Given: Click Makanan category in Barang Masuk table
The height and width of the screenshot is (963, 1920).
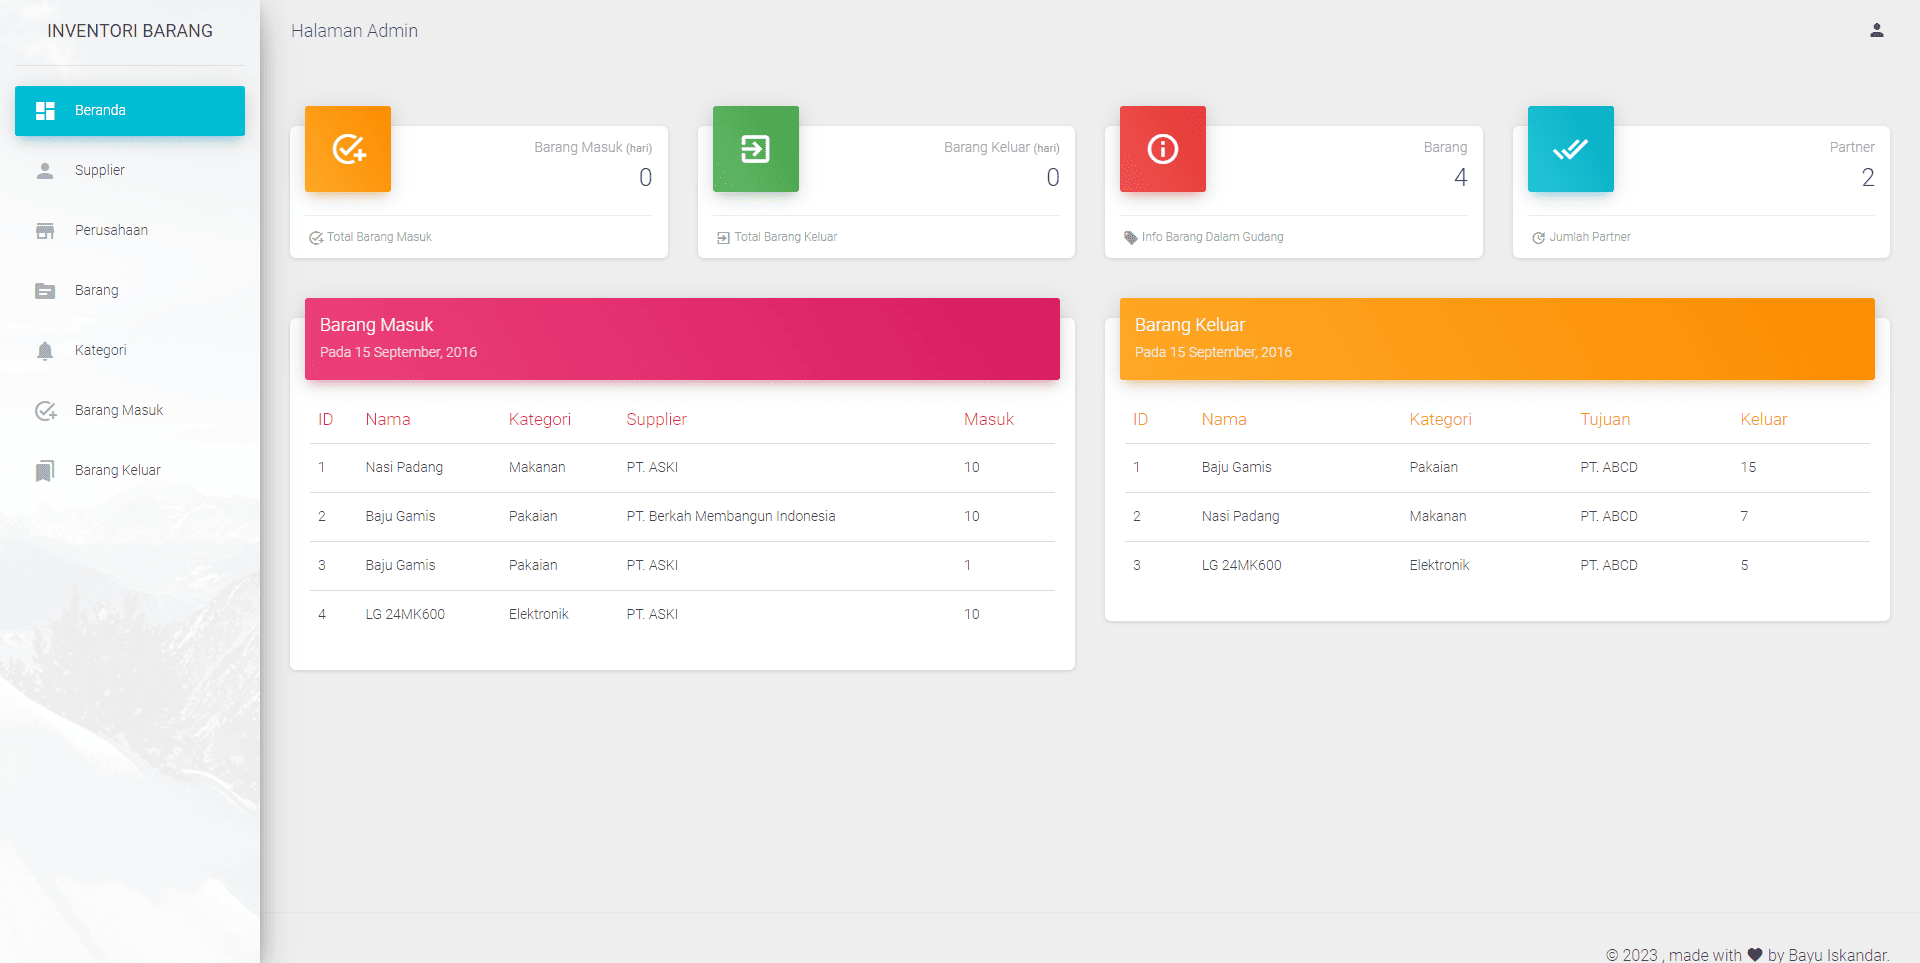Looking at the screenshot, I should click(x=537, y=468).
